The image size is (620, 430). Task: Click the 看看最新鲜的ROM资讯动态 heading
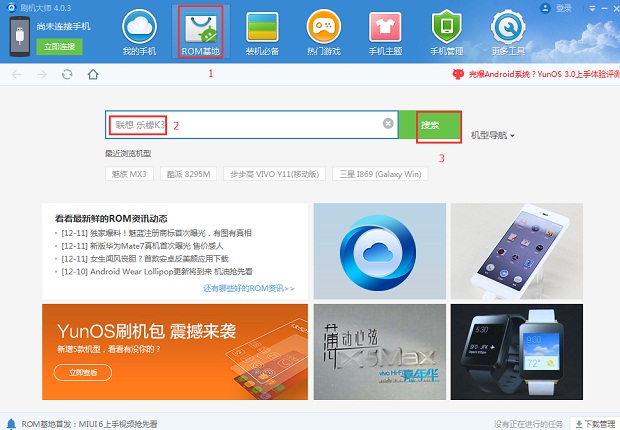[111, 219]
